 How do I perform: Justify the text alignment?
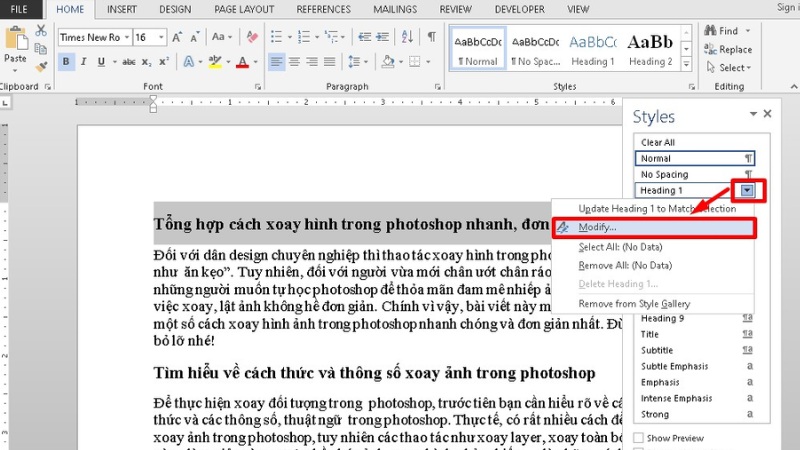coord(330,62)
